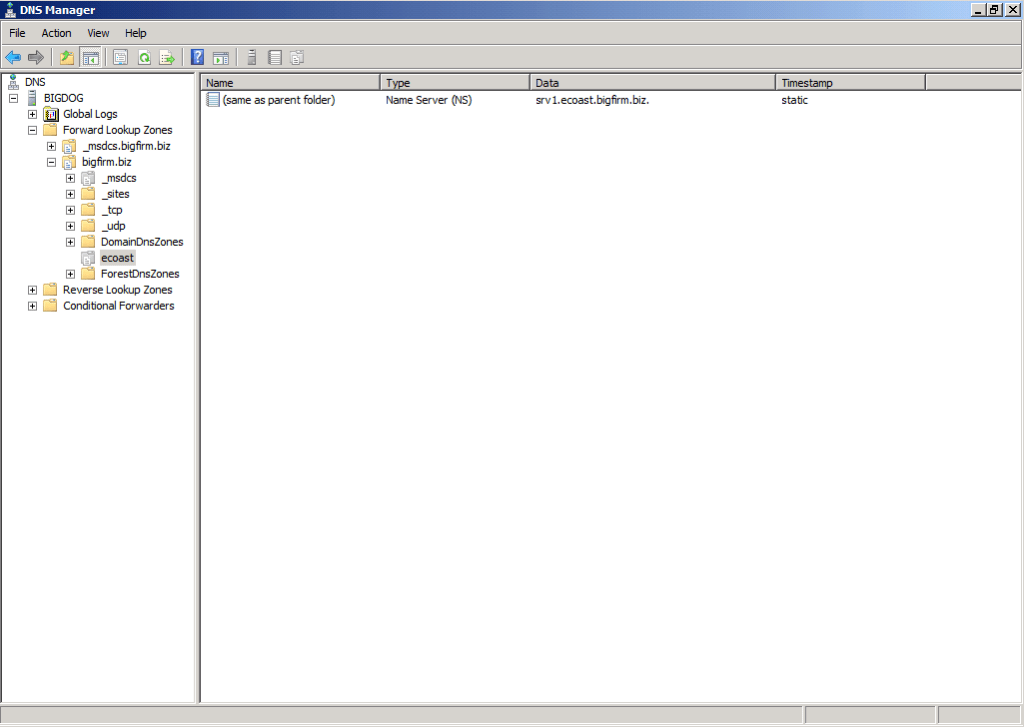Expand Conditional Forwarders
Screen dimensions: 1024x727
point(32,306)
